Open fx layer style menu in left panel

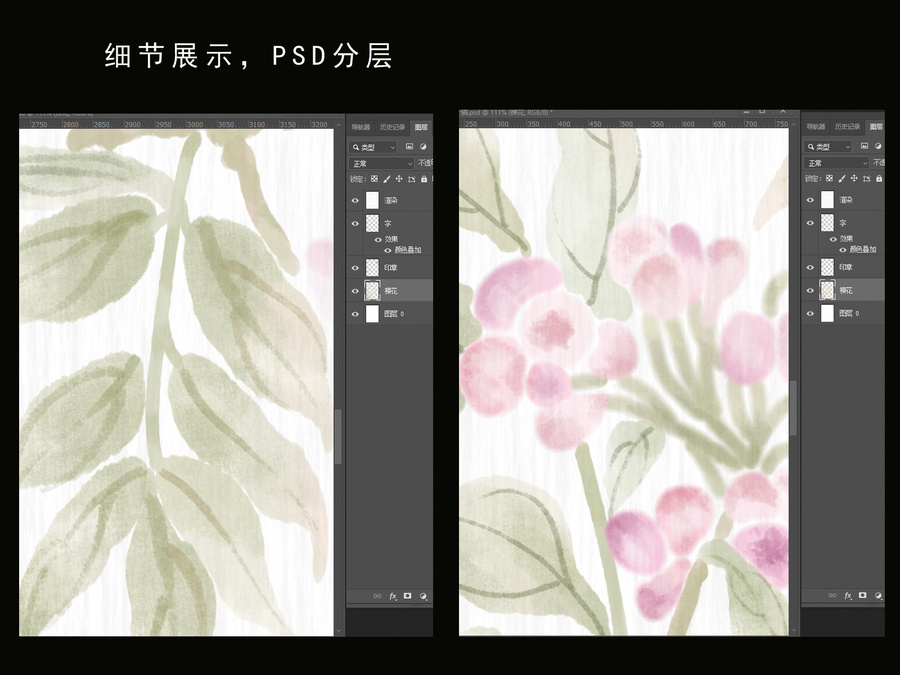coord(393,596)
